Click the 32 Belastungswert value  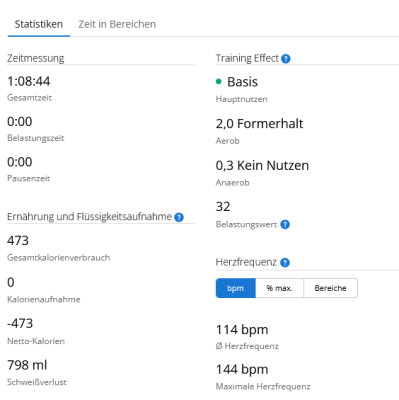pyautogui.click(x=223, y=207)
